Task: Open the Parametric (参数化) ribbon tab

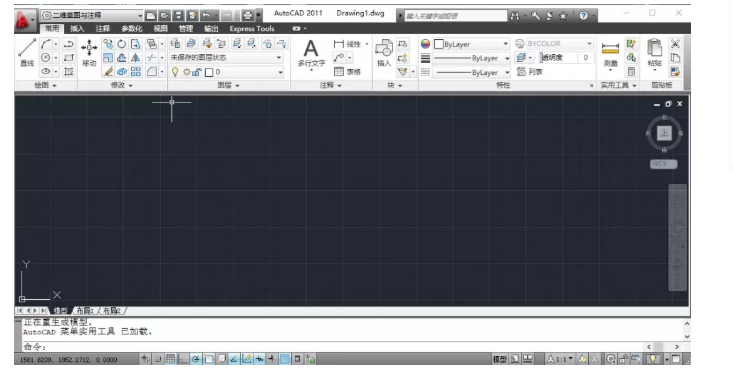Action: 131,29
